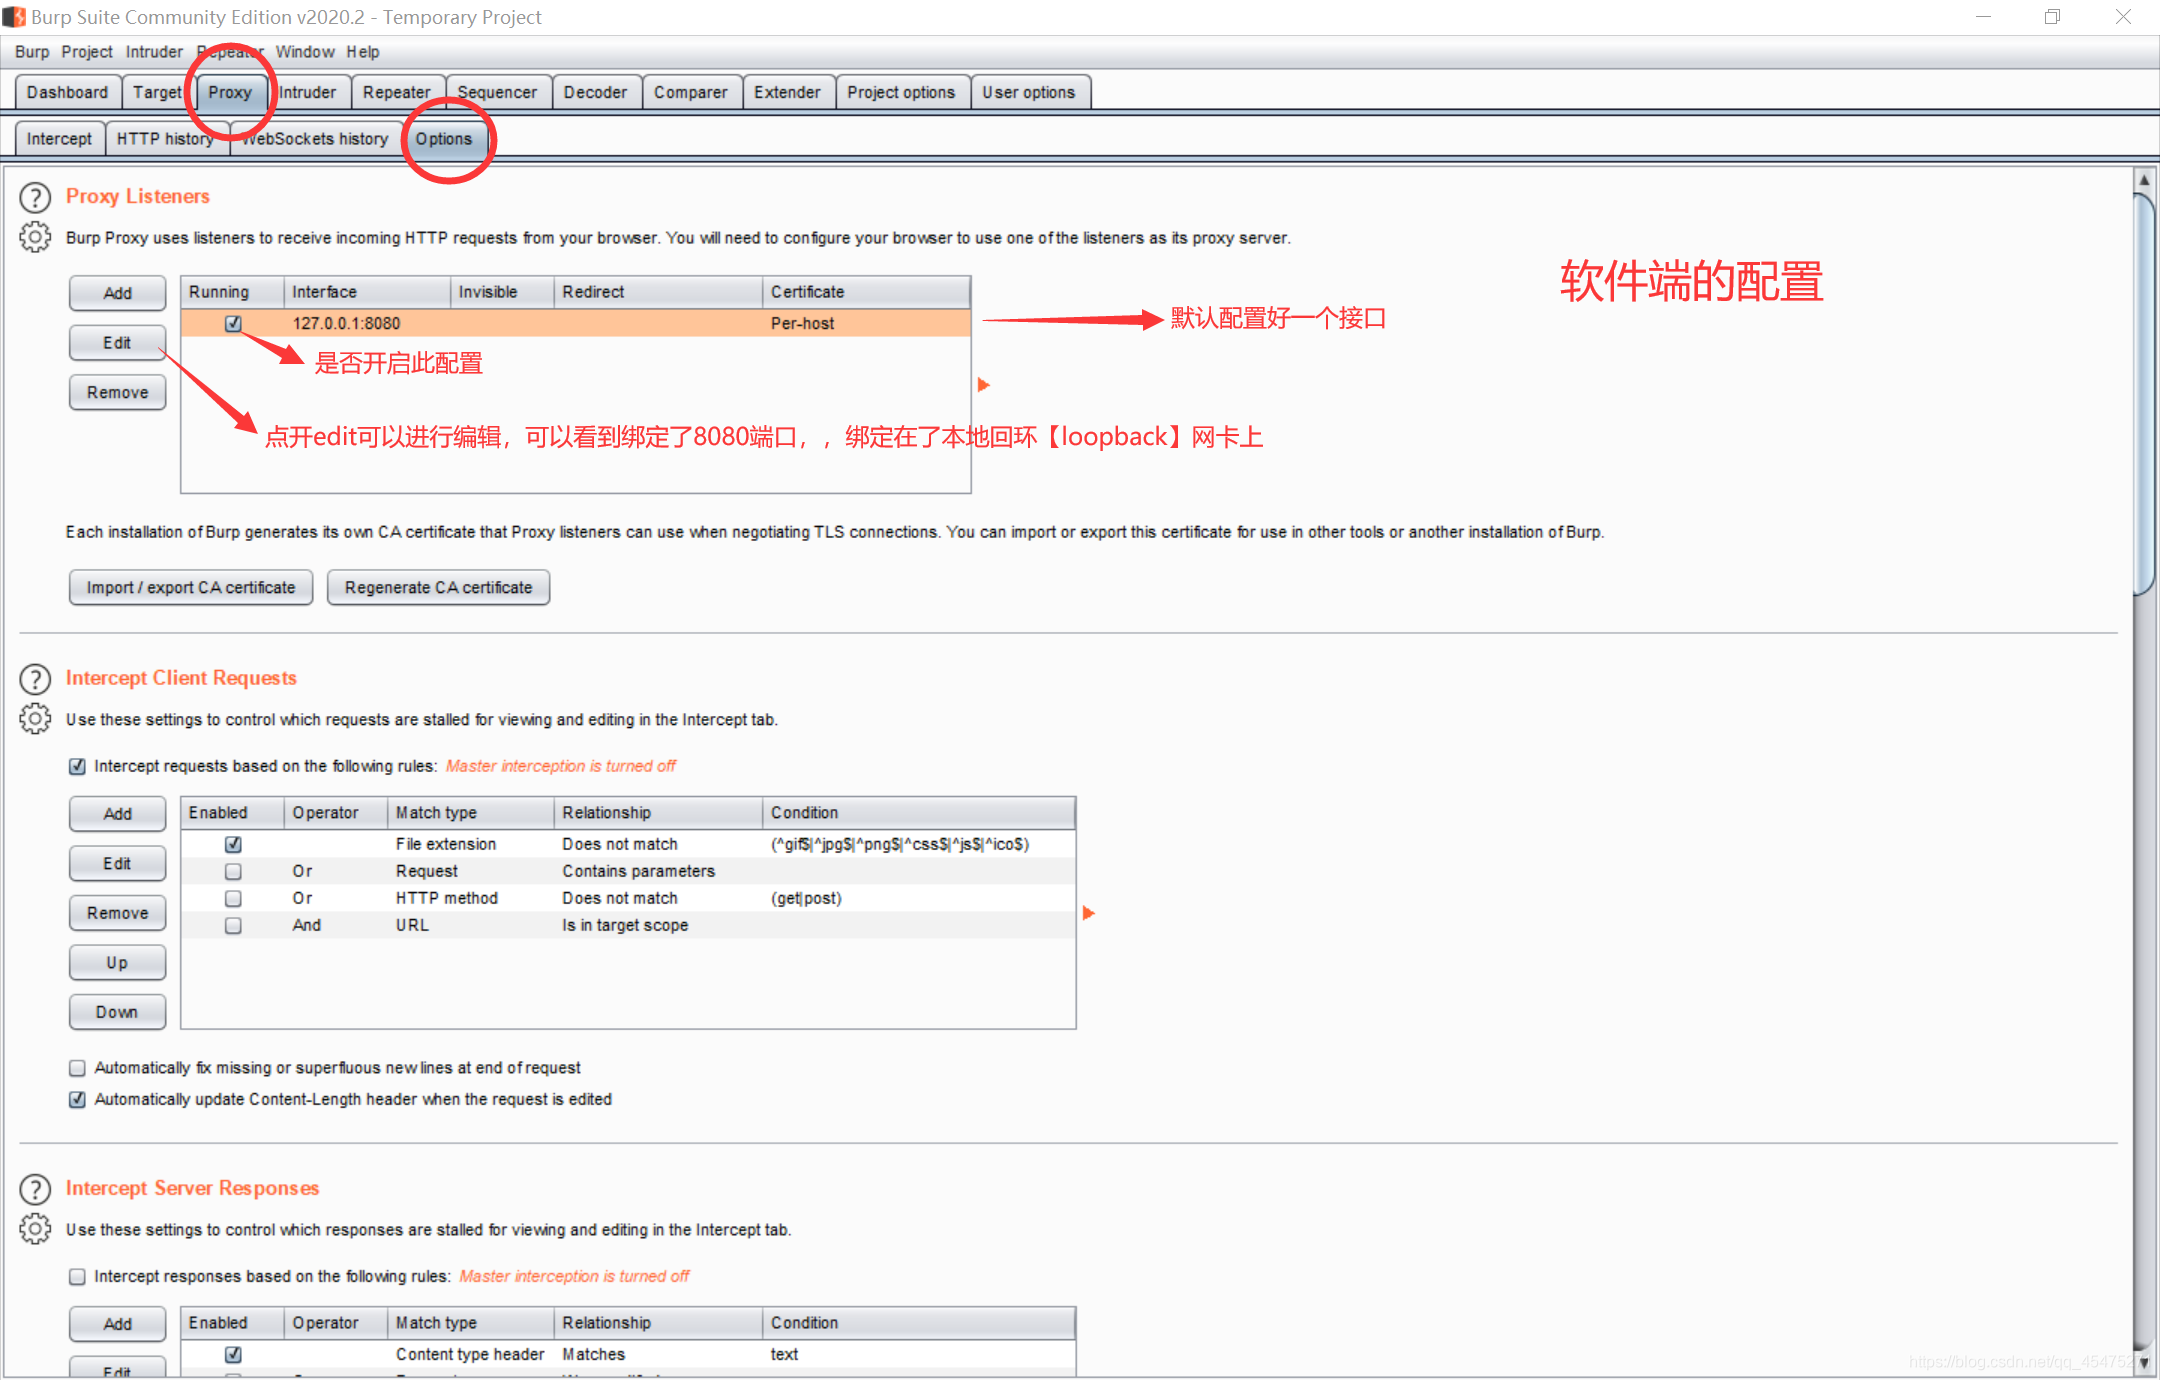Screen dimensions: 2160x1380
Task: Disable intercept requests based on rules
Action: [x=77, y=766]
